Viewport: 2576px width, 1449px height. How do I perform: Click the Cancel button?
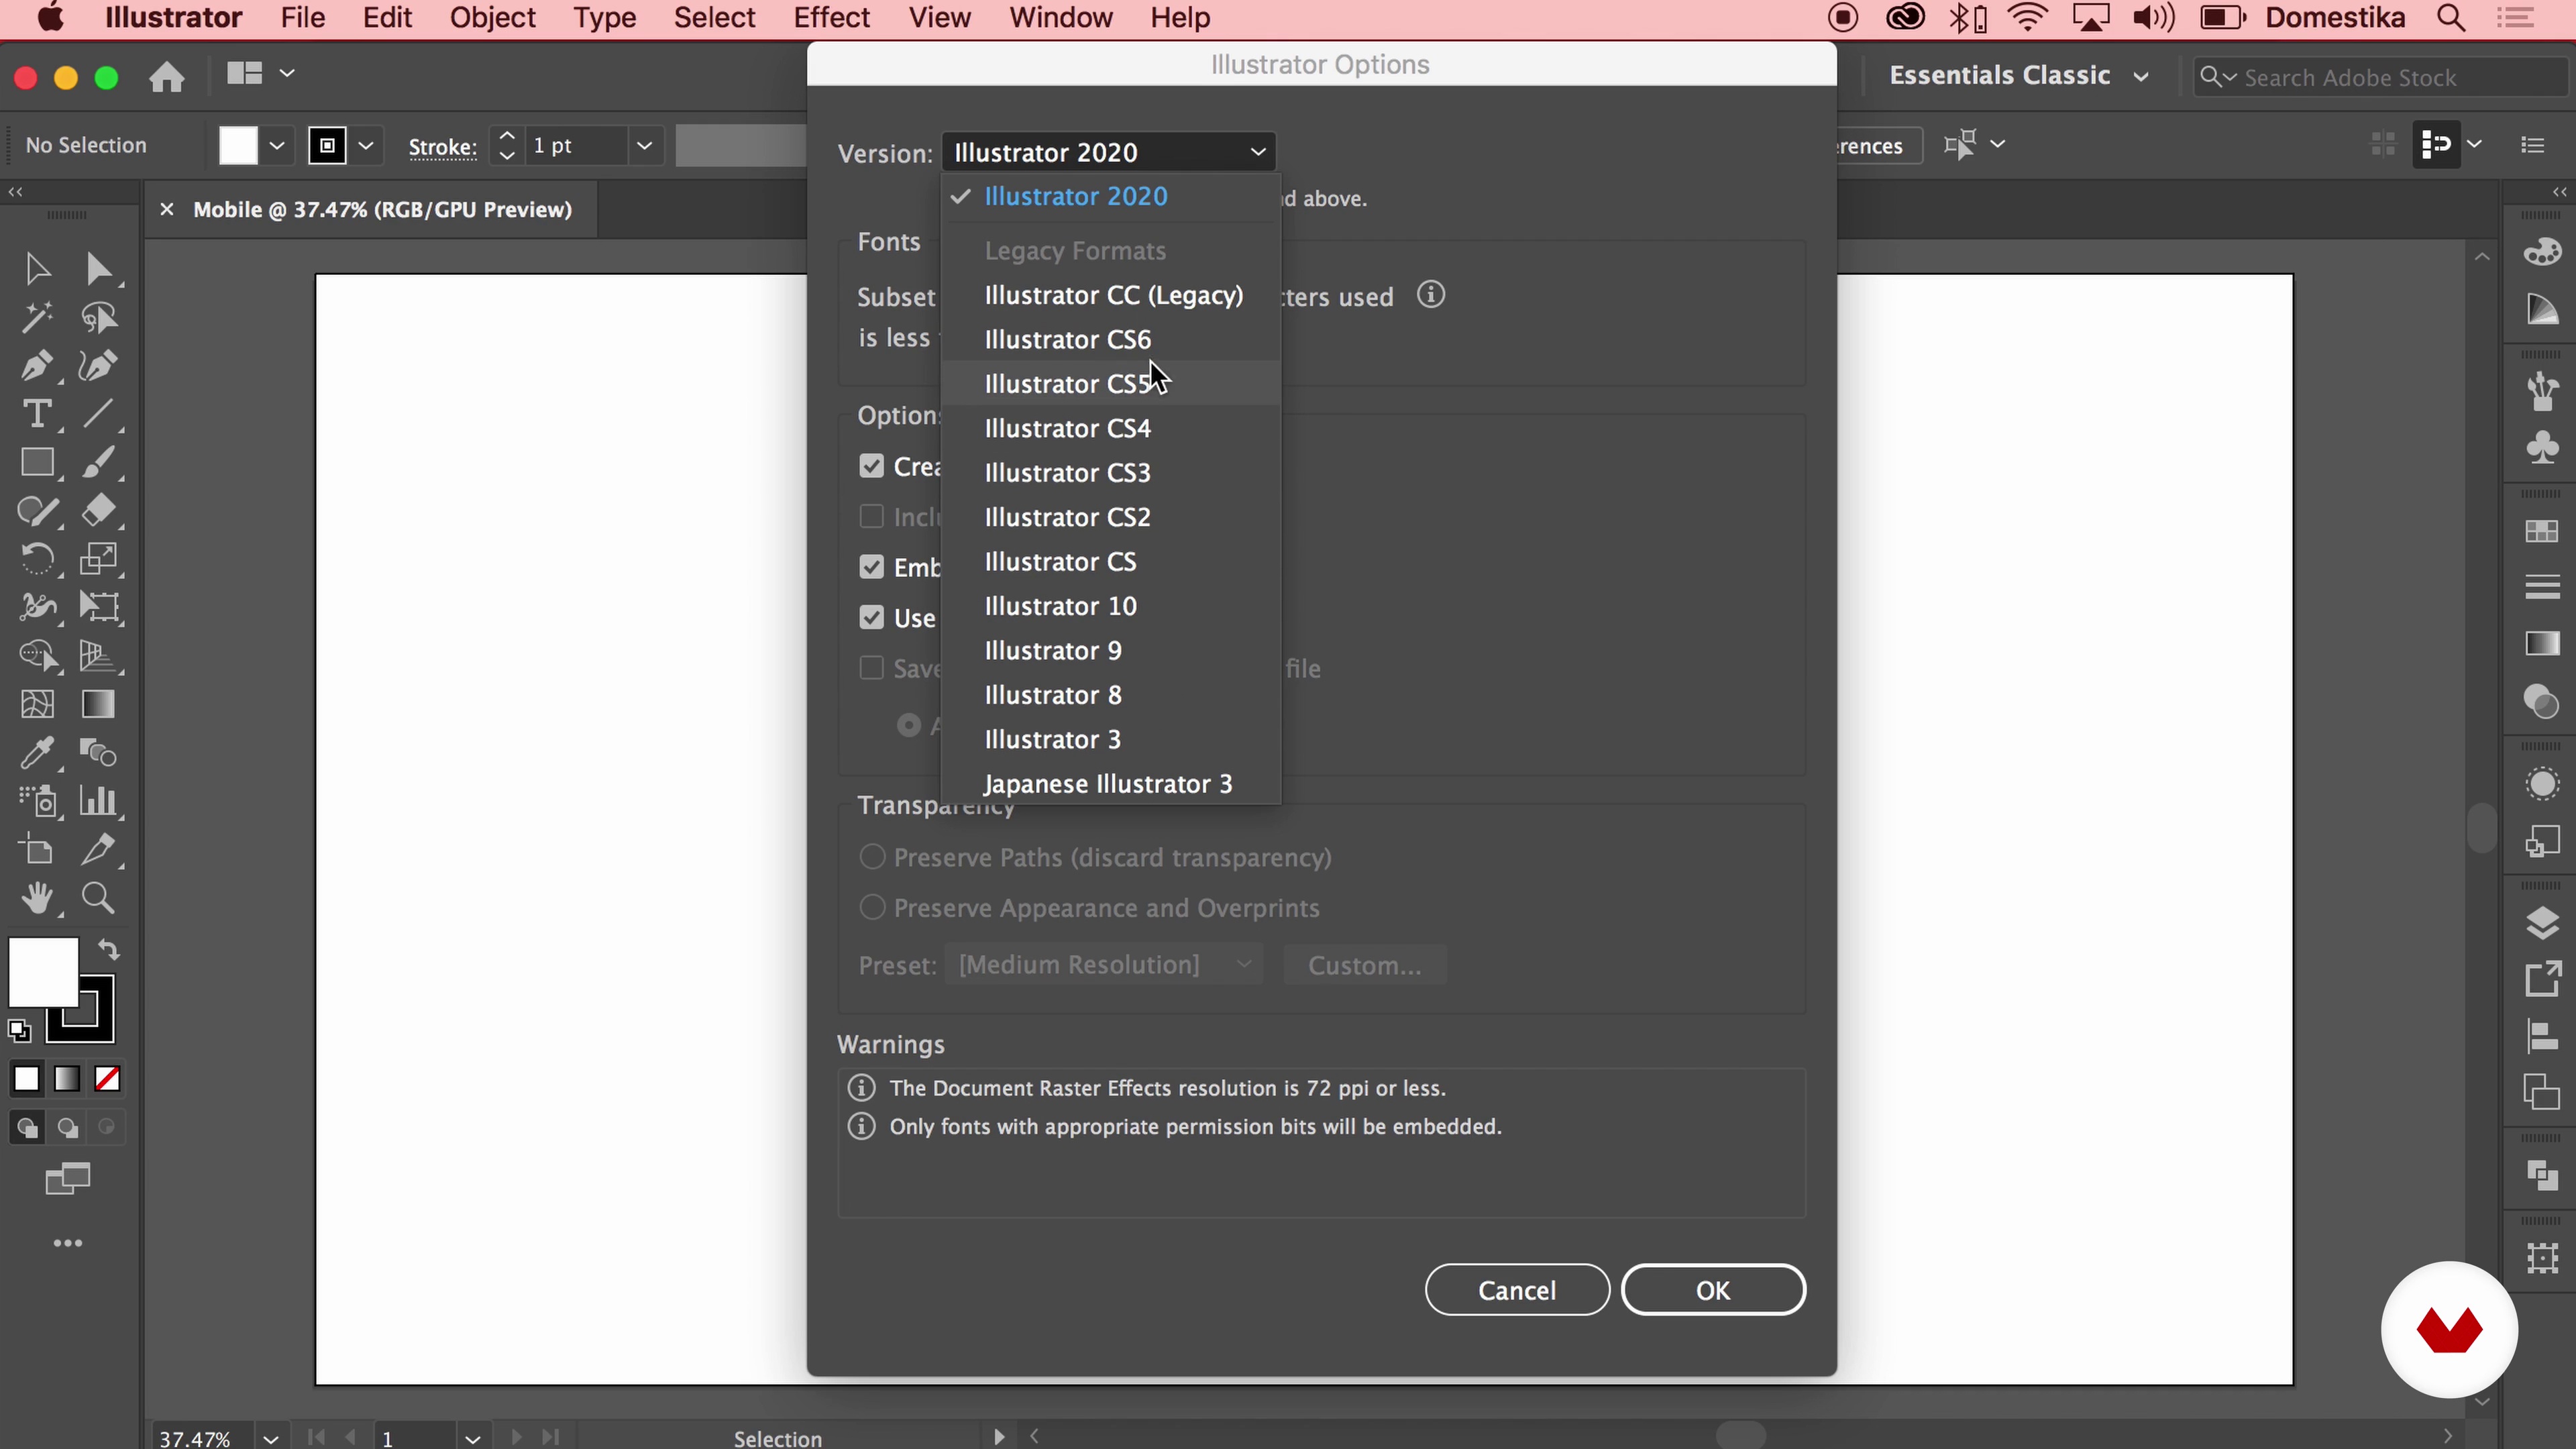(1517, 1290)
